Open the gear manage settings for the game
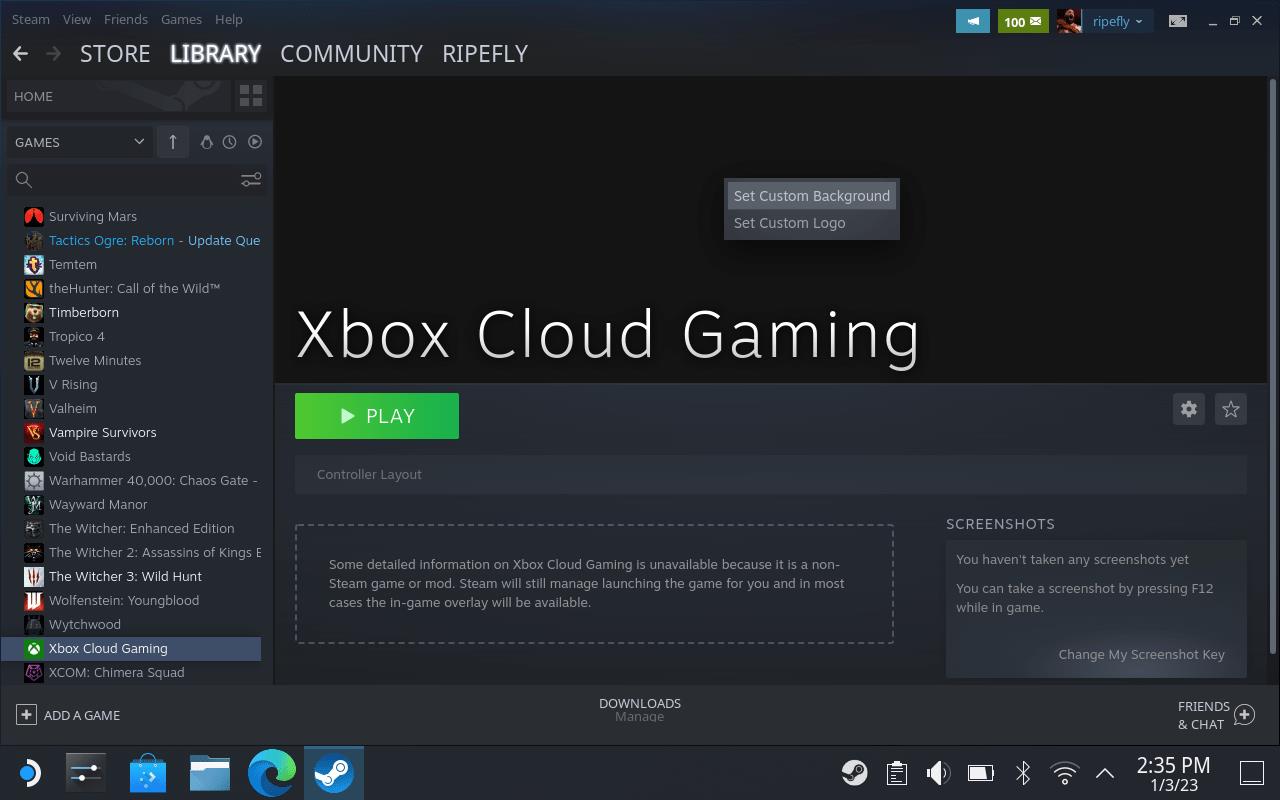1280x800 pixels. pyautogui.click(x=1189, y=409)
